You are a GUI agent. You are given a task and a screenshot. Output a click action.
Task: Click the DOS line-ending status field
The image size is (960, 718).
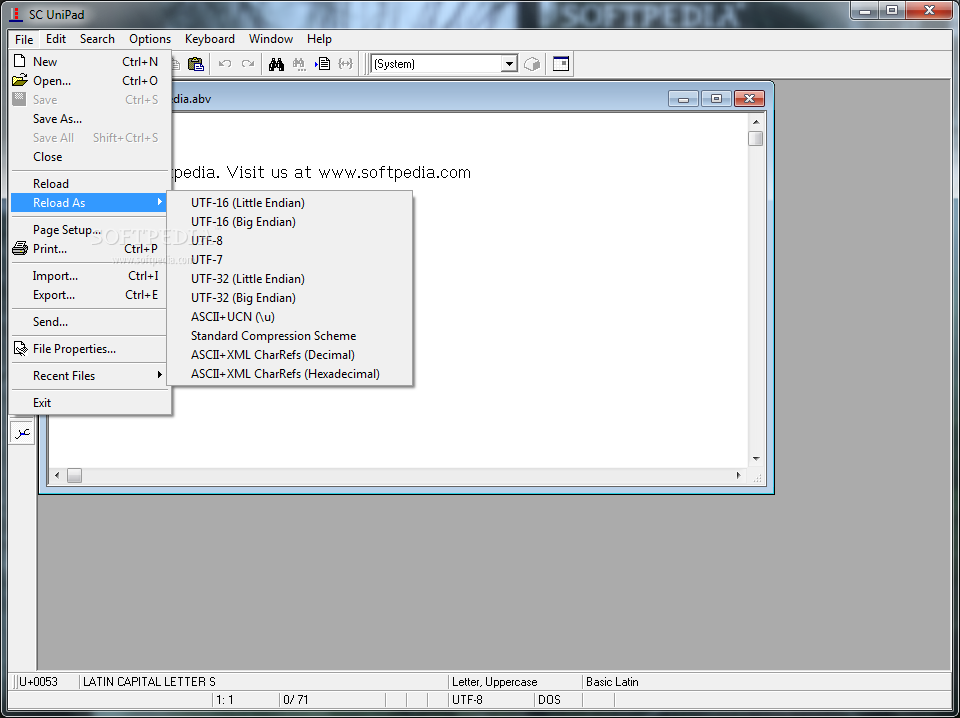coord(558,700)
